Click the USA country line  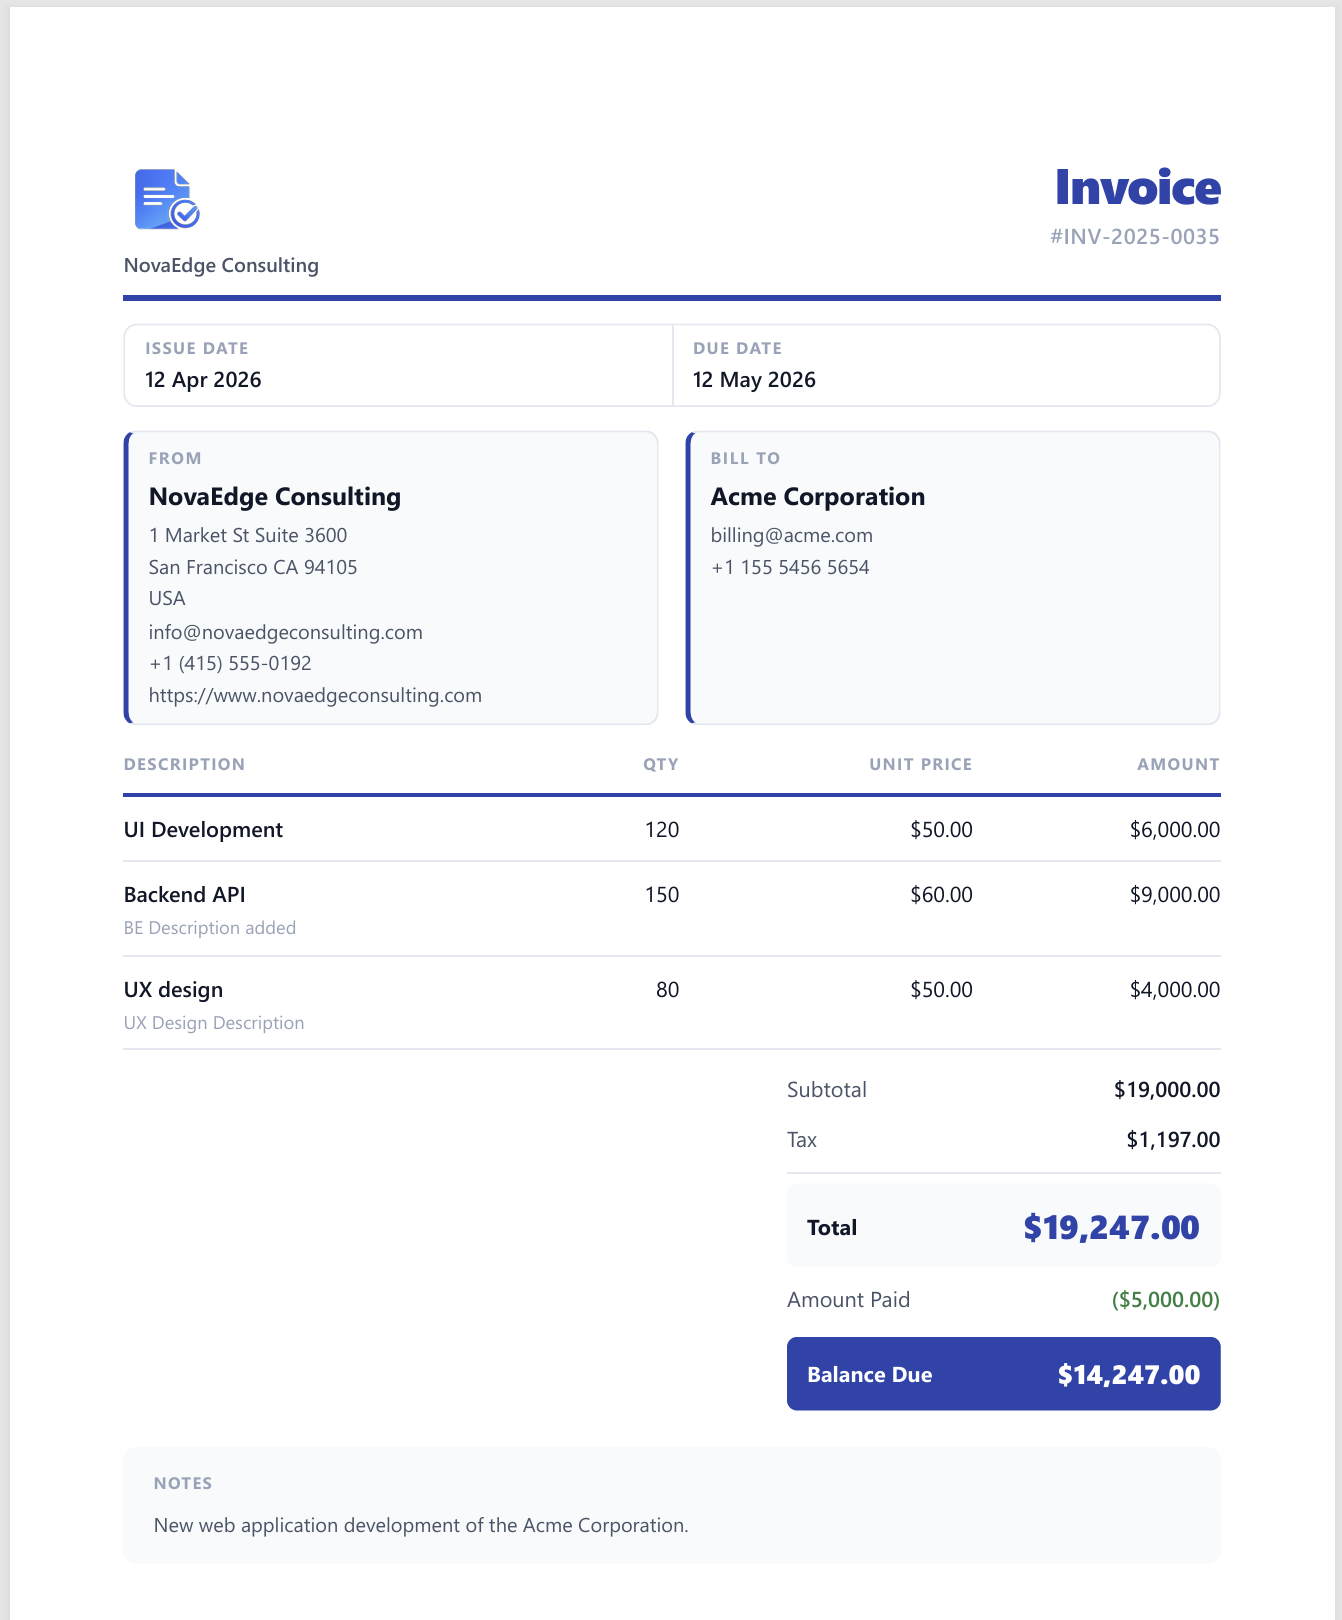click(167, 598)
